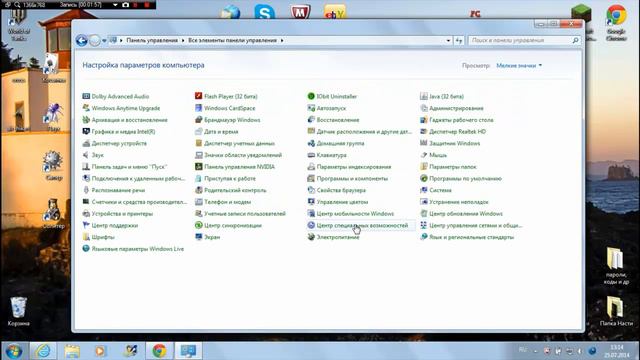Open Windows Anytime Upgrade link
Screen dimensions: 640x360
(126, 108)
